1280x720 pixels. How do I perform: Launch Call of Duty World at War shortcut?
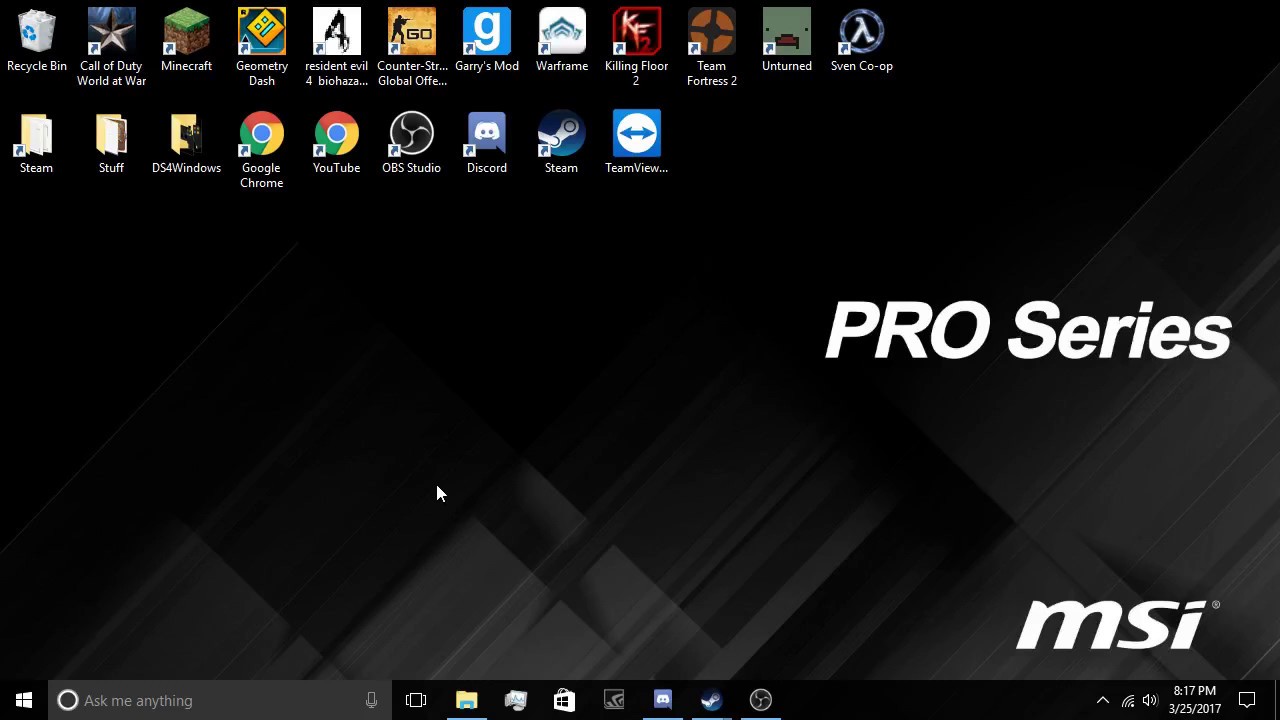point(111,48)
